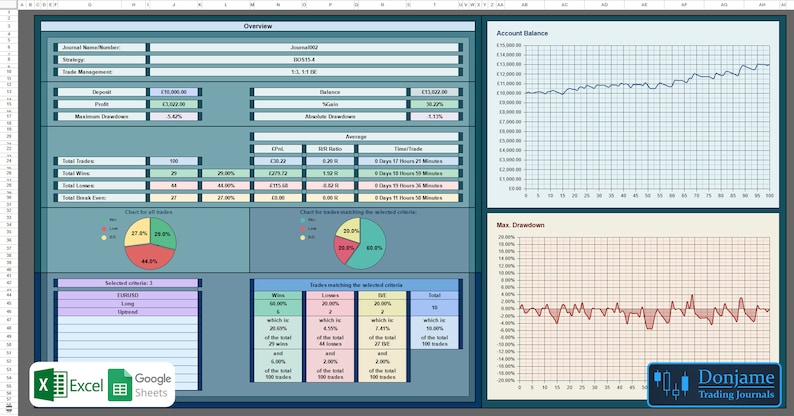Screen dimensions: 794x416
Task: Select '0 Days 11 Hours 58 Minutes' cell
Action: pos(408,198)
